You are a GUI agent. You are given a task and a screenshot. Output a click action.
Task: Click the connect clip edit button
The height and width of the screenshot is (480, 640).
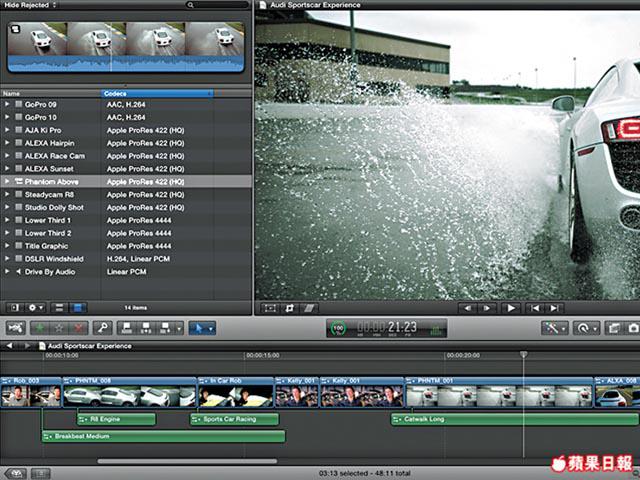point(127,328)
